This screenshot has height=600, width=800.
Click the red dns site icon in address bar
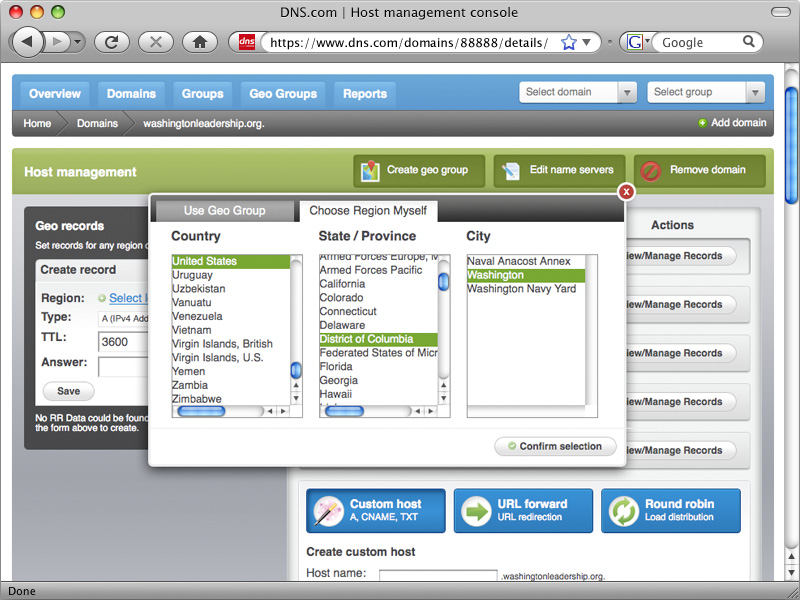coord(247,42)
